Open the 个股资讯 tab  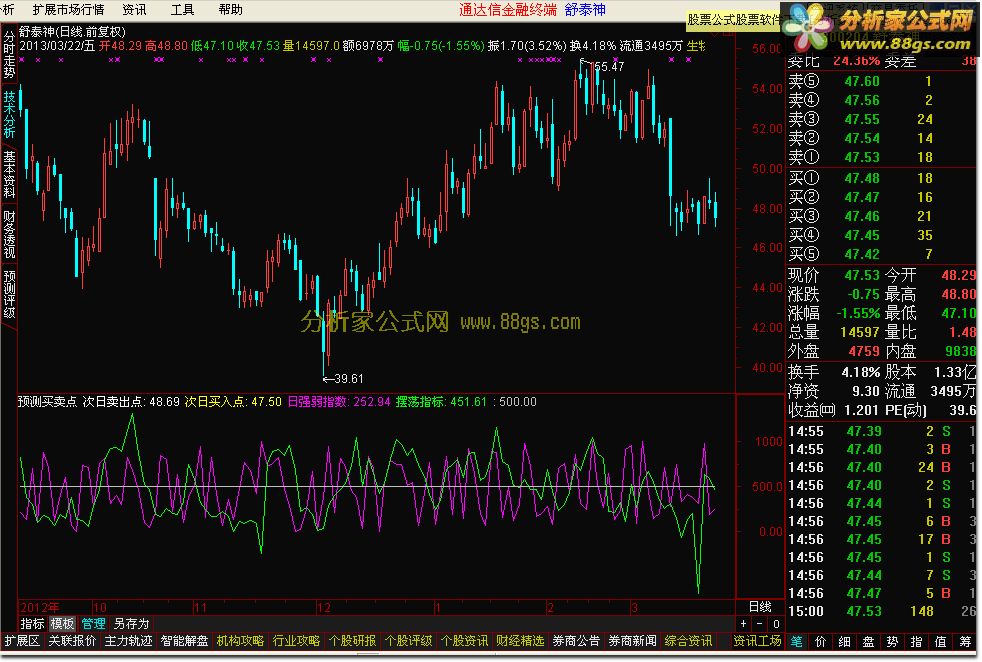464,641
